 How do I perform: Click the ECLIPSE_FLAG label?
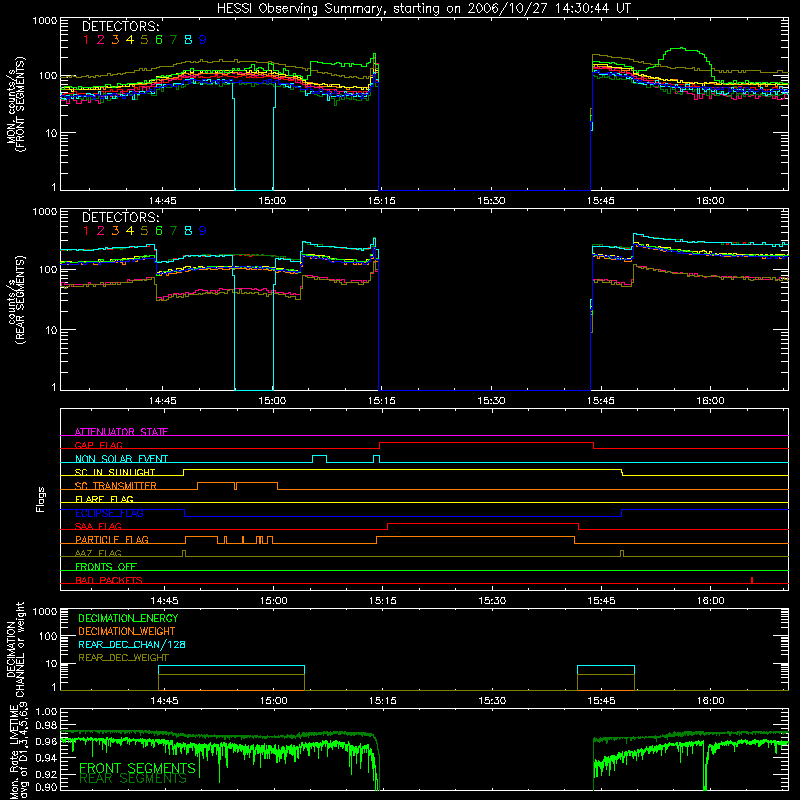(109, 513)
